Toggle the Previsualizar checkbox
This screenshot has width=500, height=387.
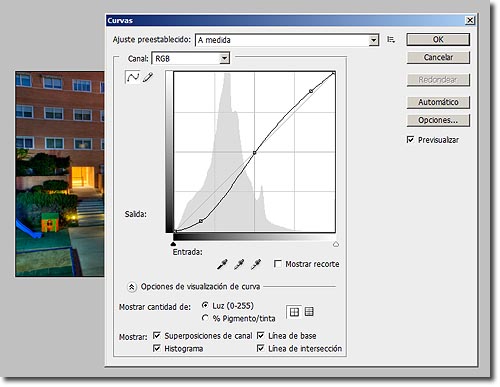pyautogui.click(x=410, y=139)
